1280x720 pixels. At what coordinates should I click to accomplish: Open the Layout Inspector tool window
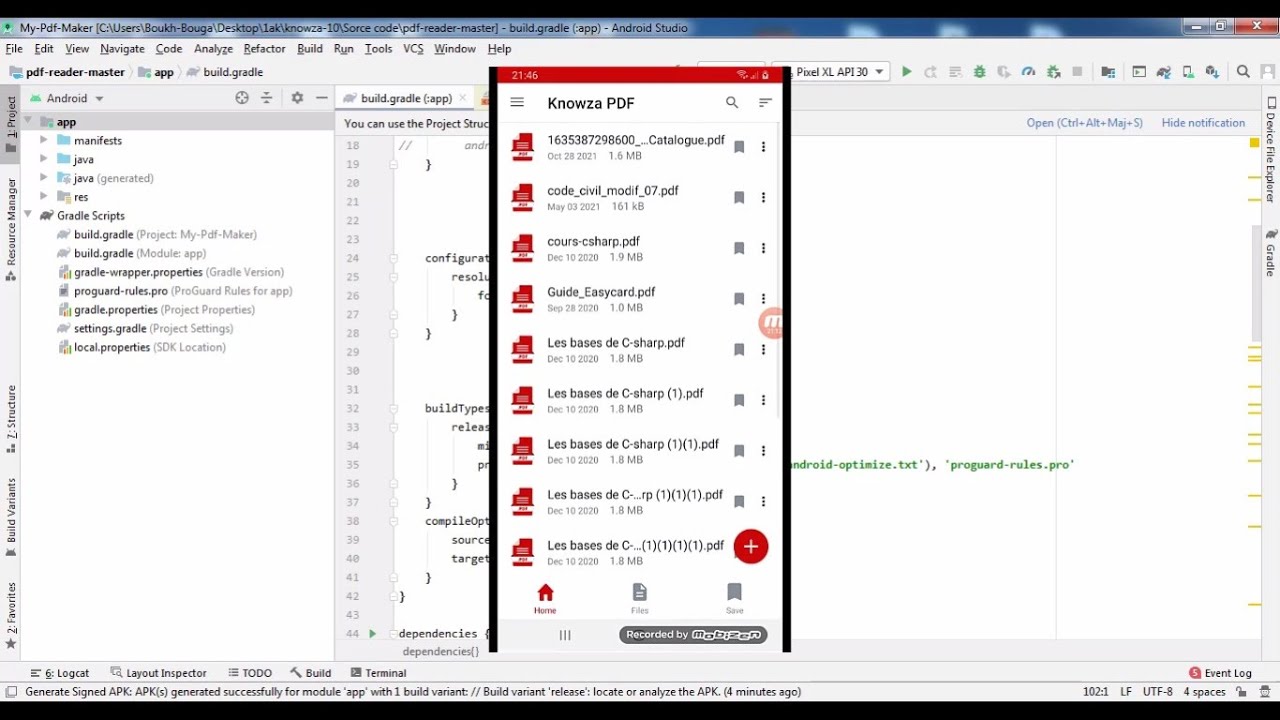tap(158, 673)
